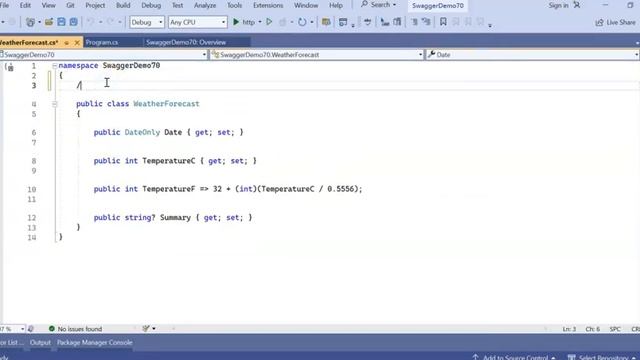Click Select Repository in status bar
Viewport: 640px width, 360px height.
point(603,357)
